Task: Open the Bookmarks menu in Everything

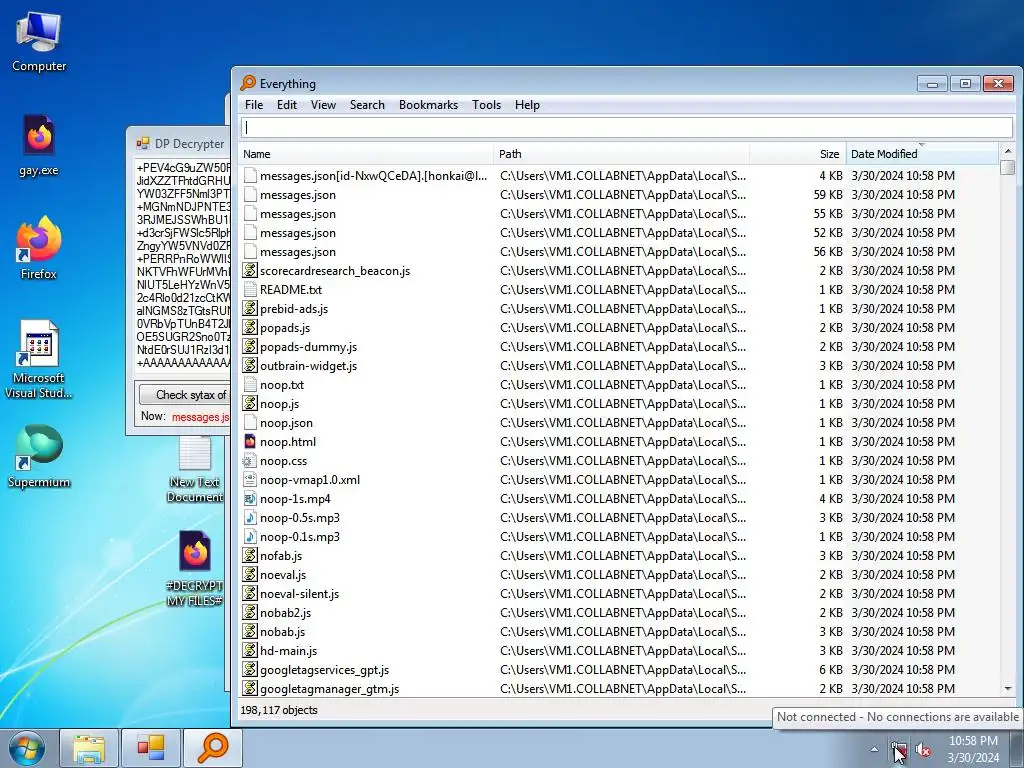Action: (x=428, y=104)
